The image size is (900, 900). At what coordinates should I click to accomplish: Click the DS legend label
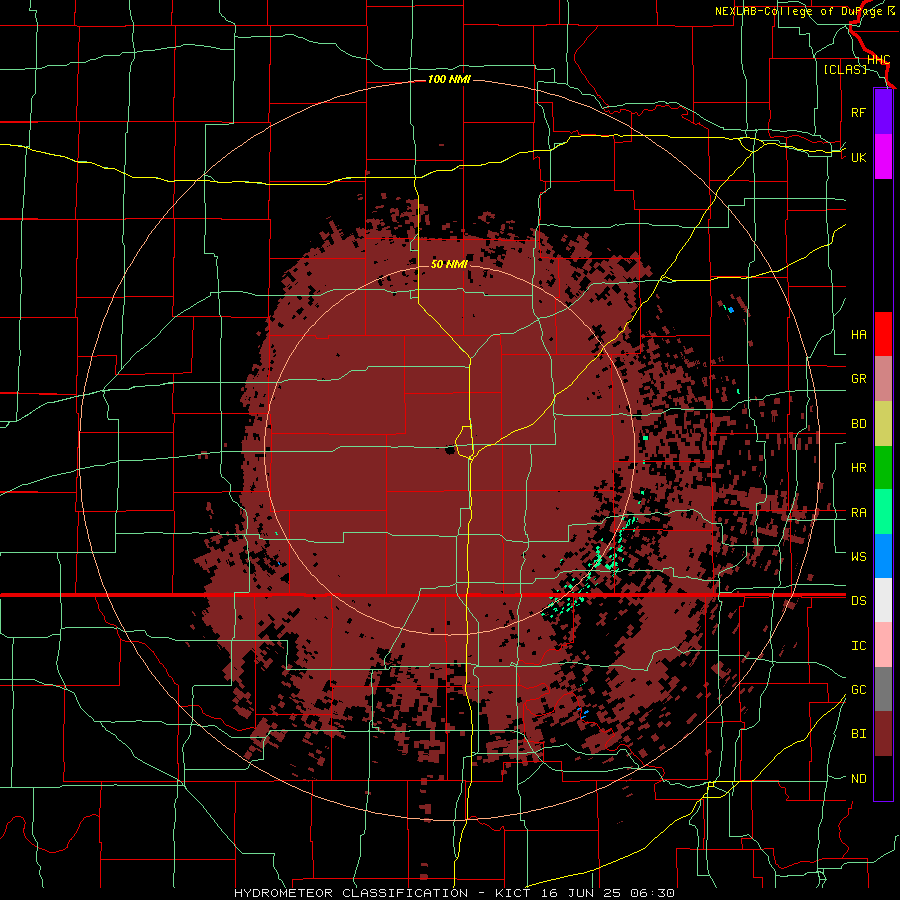click(858, 600)
